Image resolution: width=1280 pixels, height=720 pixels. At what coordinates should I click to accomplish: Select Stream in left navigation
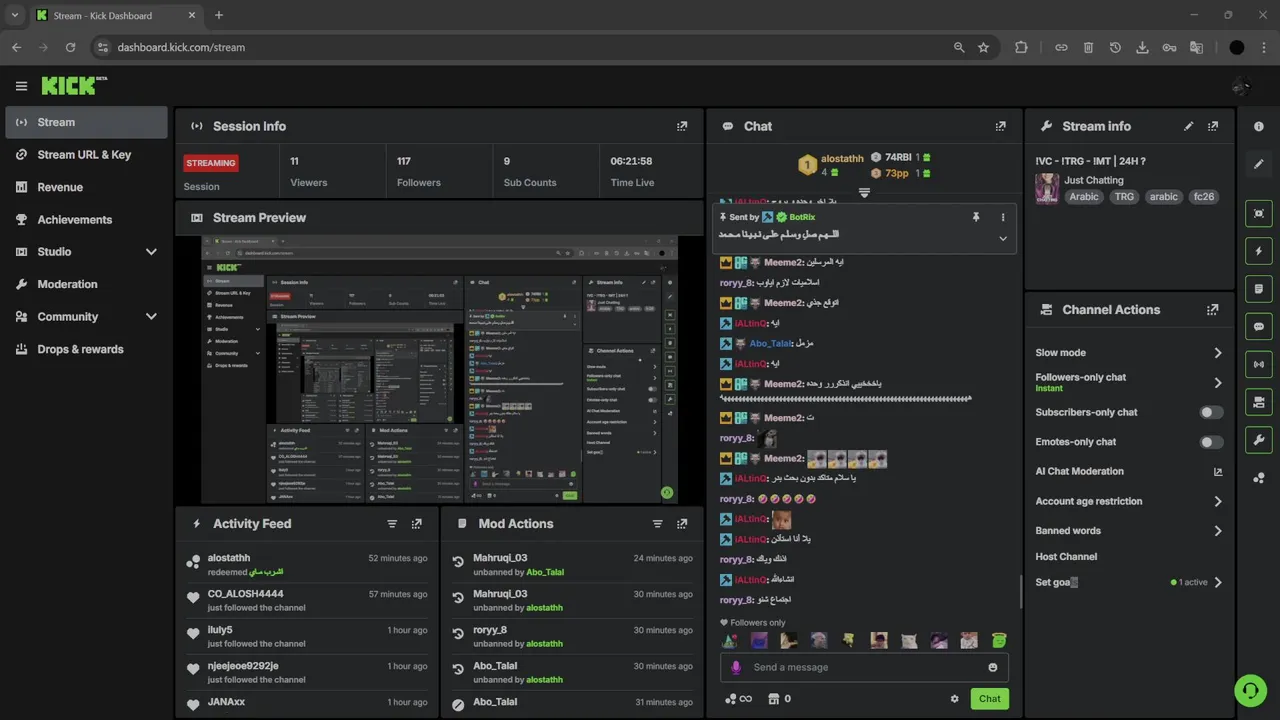(x=86, y=122)
